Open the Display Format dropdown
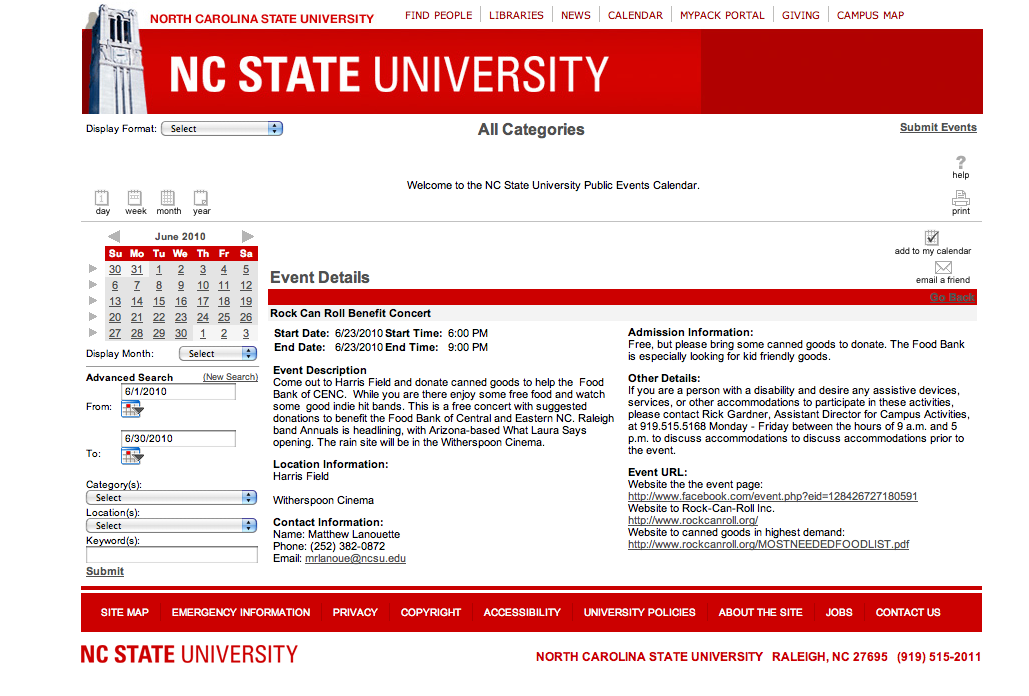Viewport: 1029px width, 696px height. 222,129
